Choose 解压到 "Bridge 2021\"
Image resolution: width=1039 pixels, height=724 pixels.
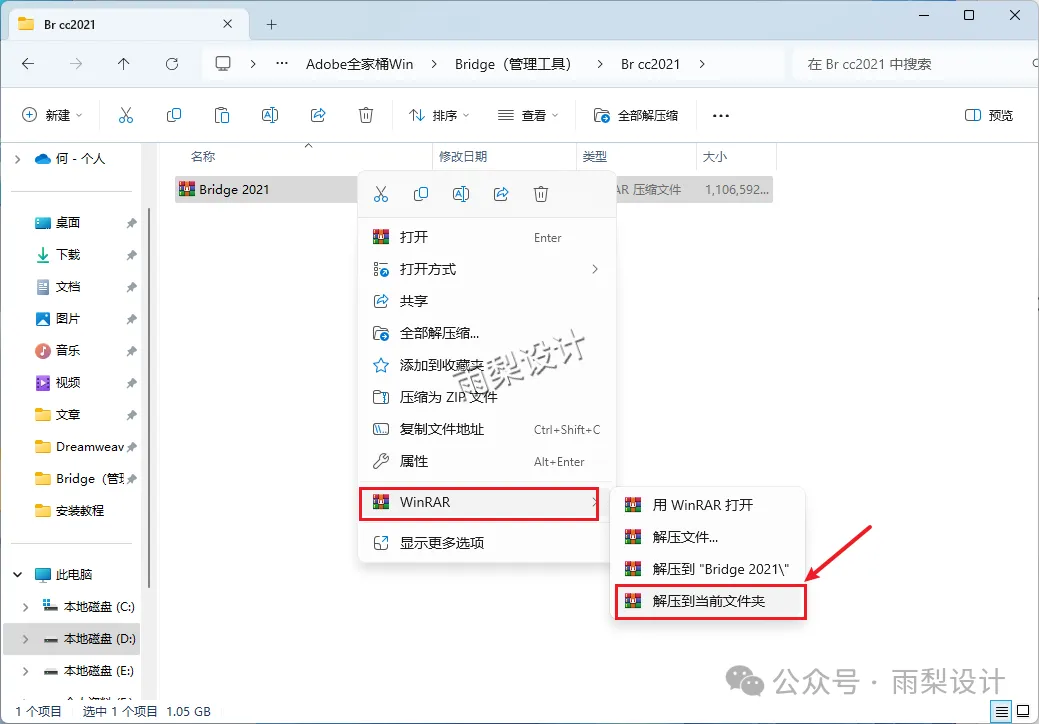(x=707, y=569)
